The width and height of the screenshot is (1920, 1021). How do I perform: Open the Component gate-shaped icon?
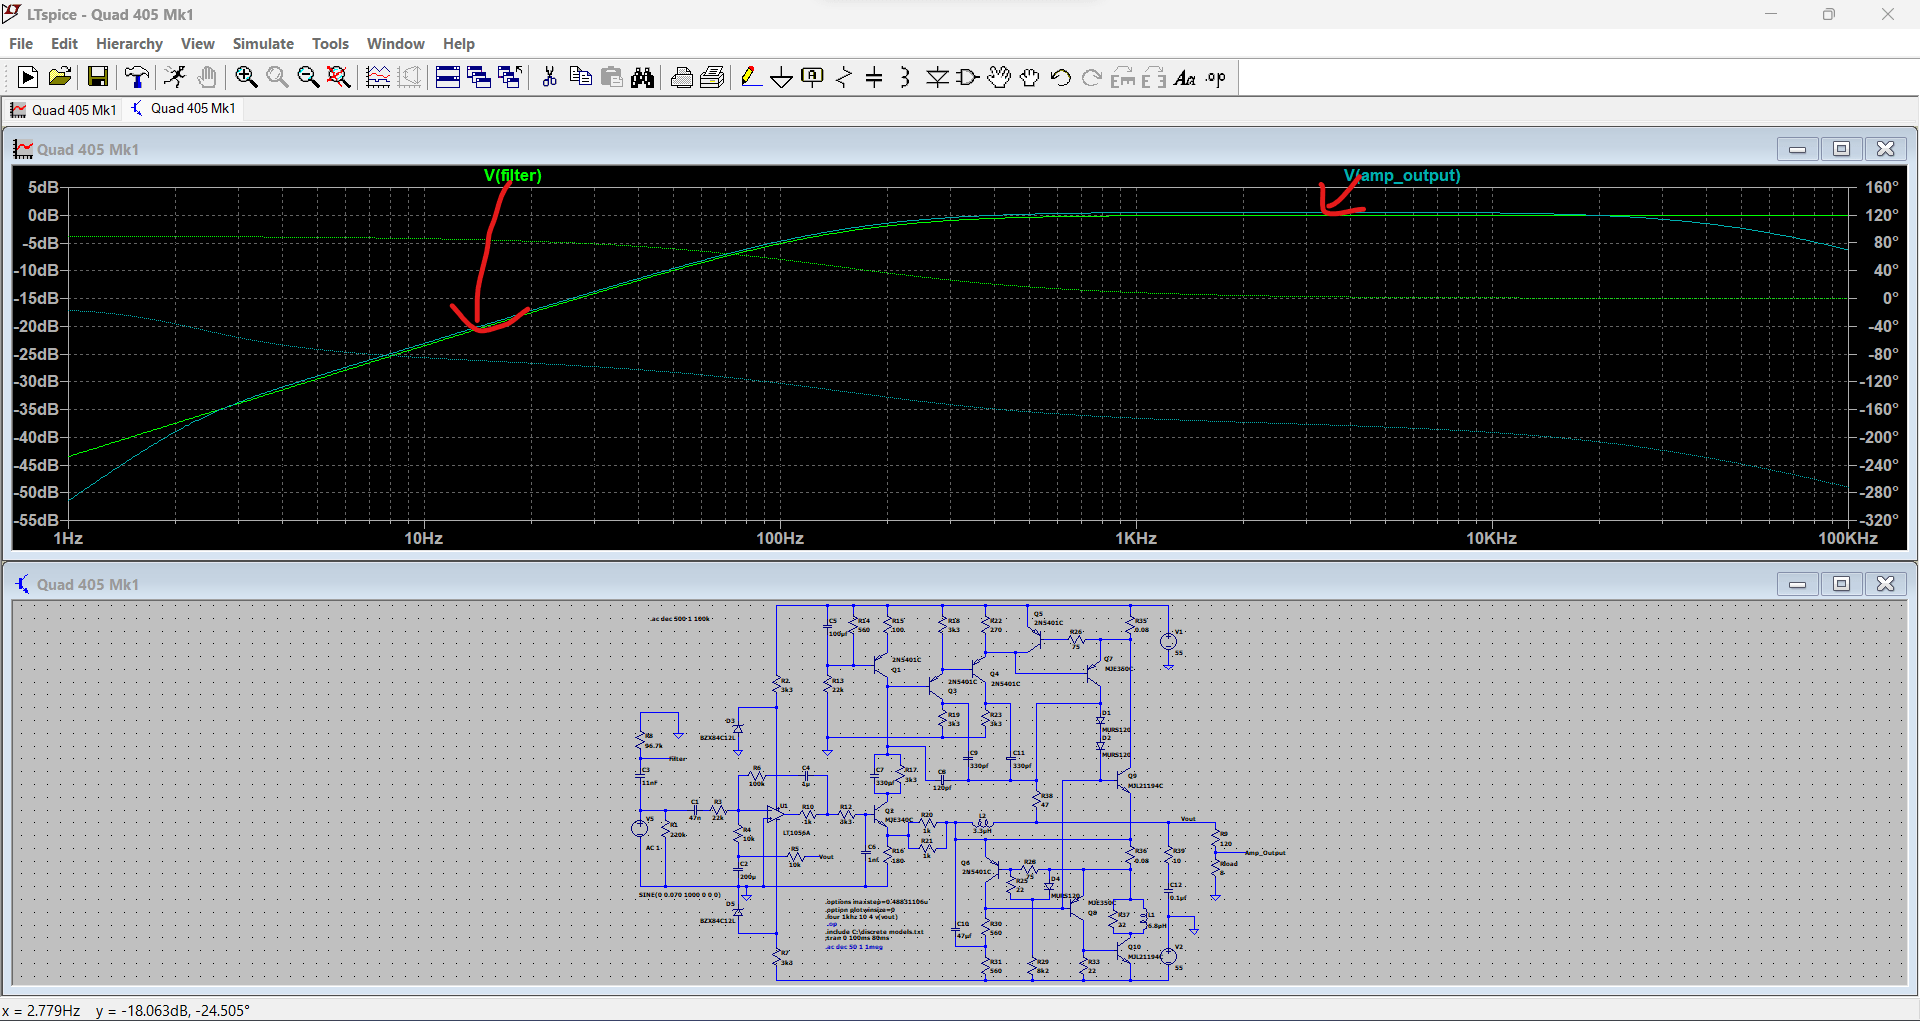[967, 77]
